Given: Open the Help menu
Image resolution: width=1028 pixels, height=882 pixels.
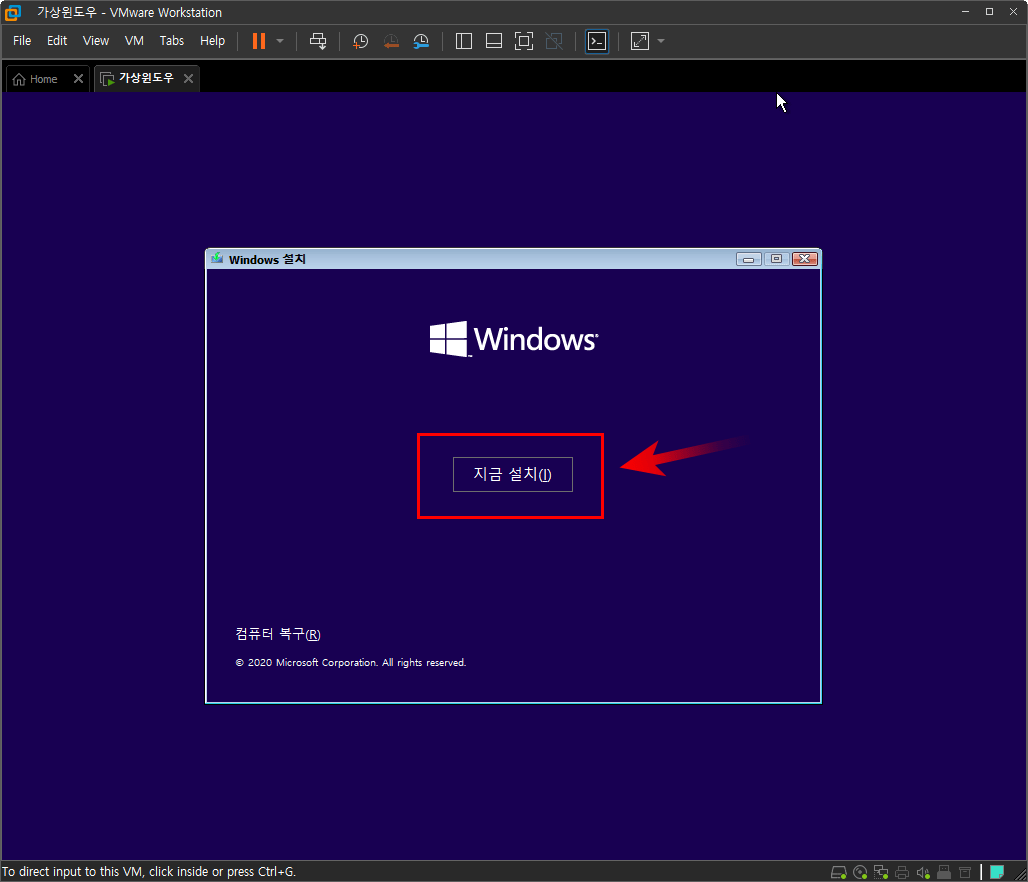Looking at the screenshot, I should (212, 41).
